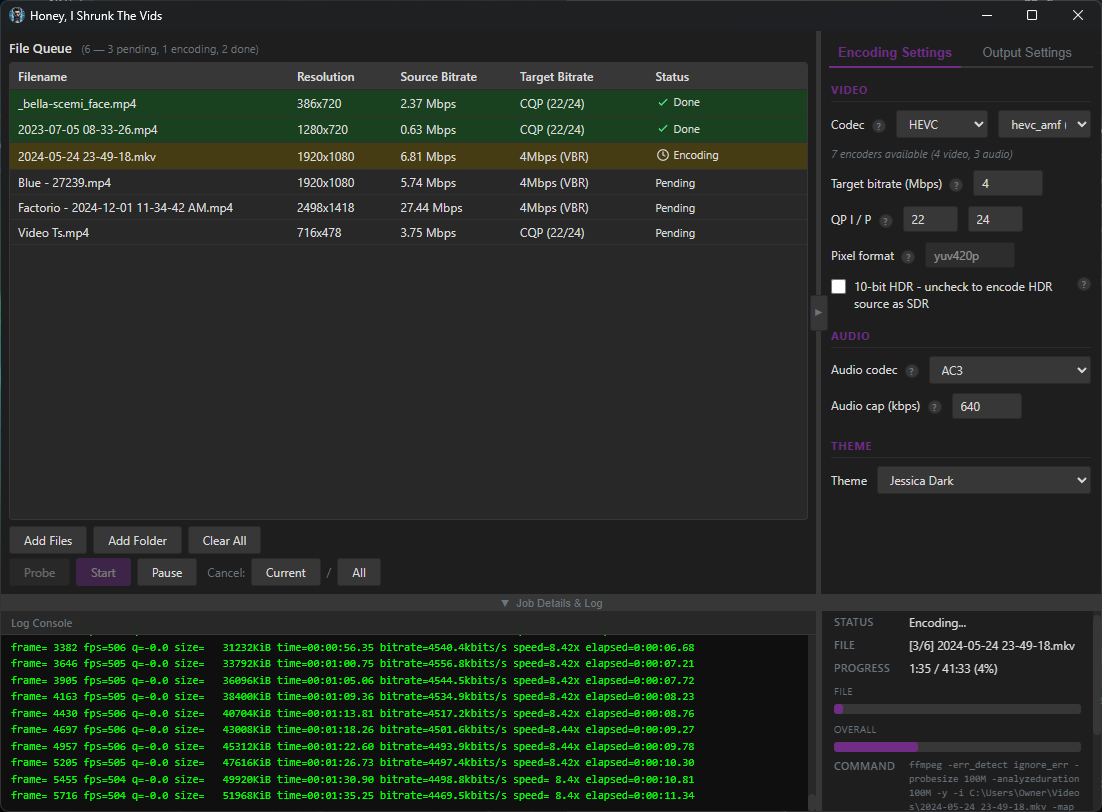Click the Audio cap (kbps) help icon

tap(934, 407)
